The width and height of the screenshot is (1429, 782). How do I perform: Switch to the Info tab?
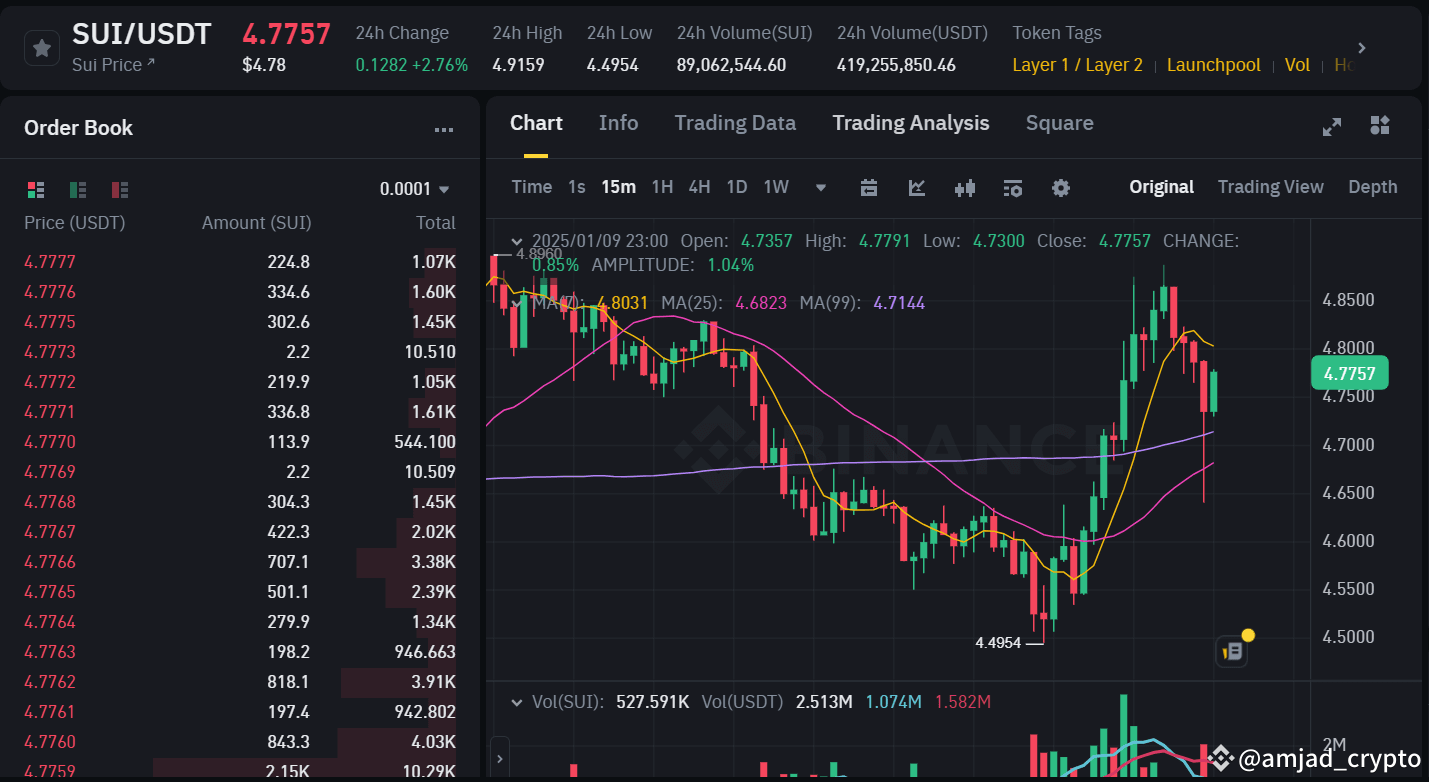click(618, 123)
